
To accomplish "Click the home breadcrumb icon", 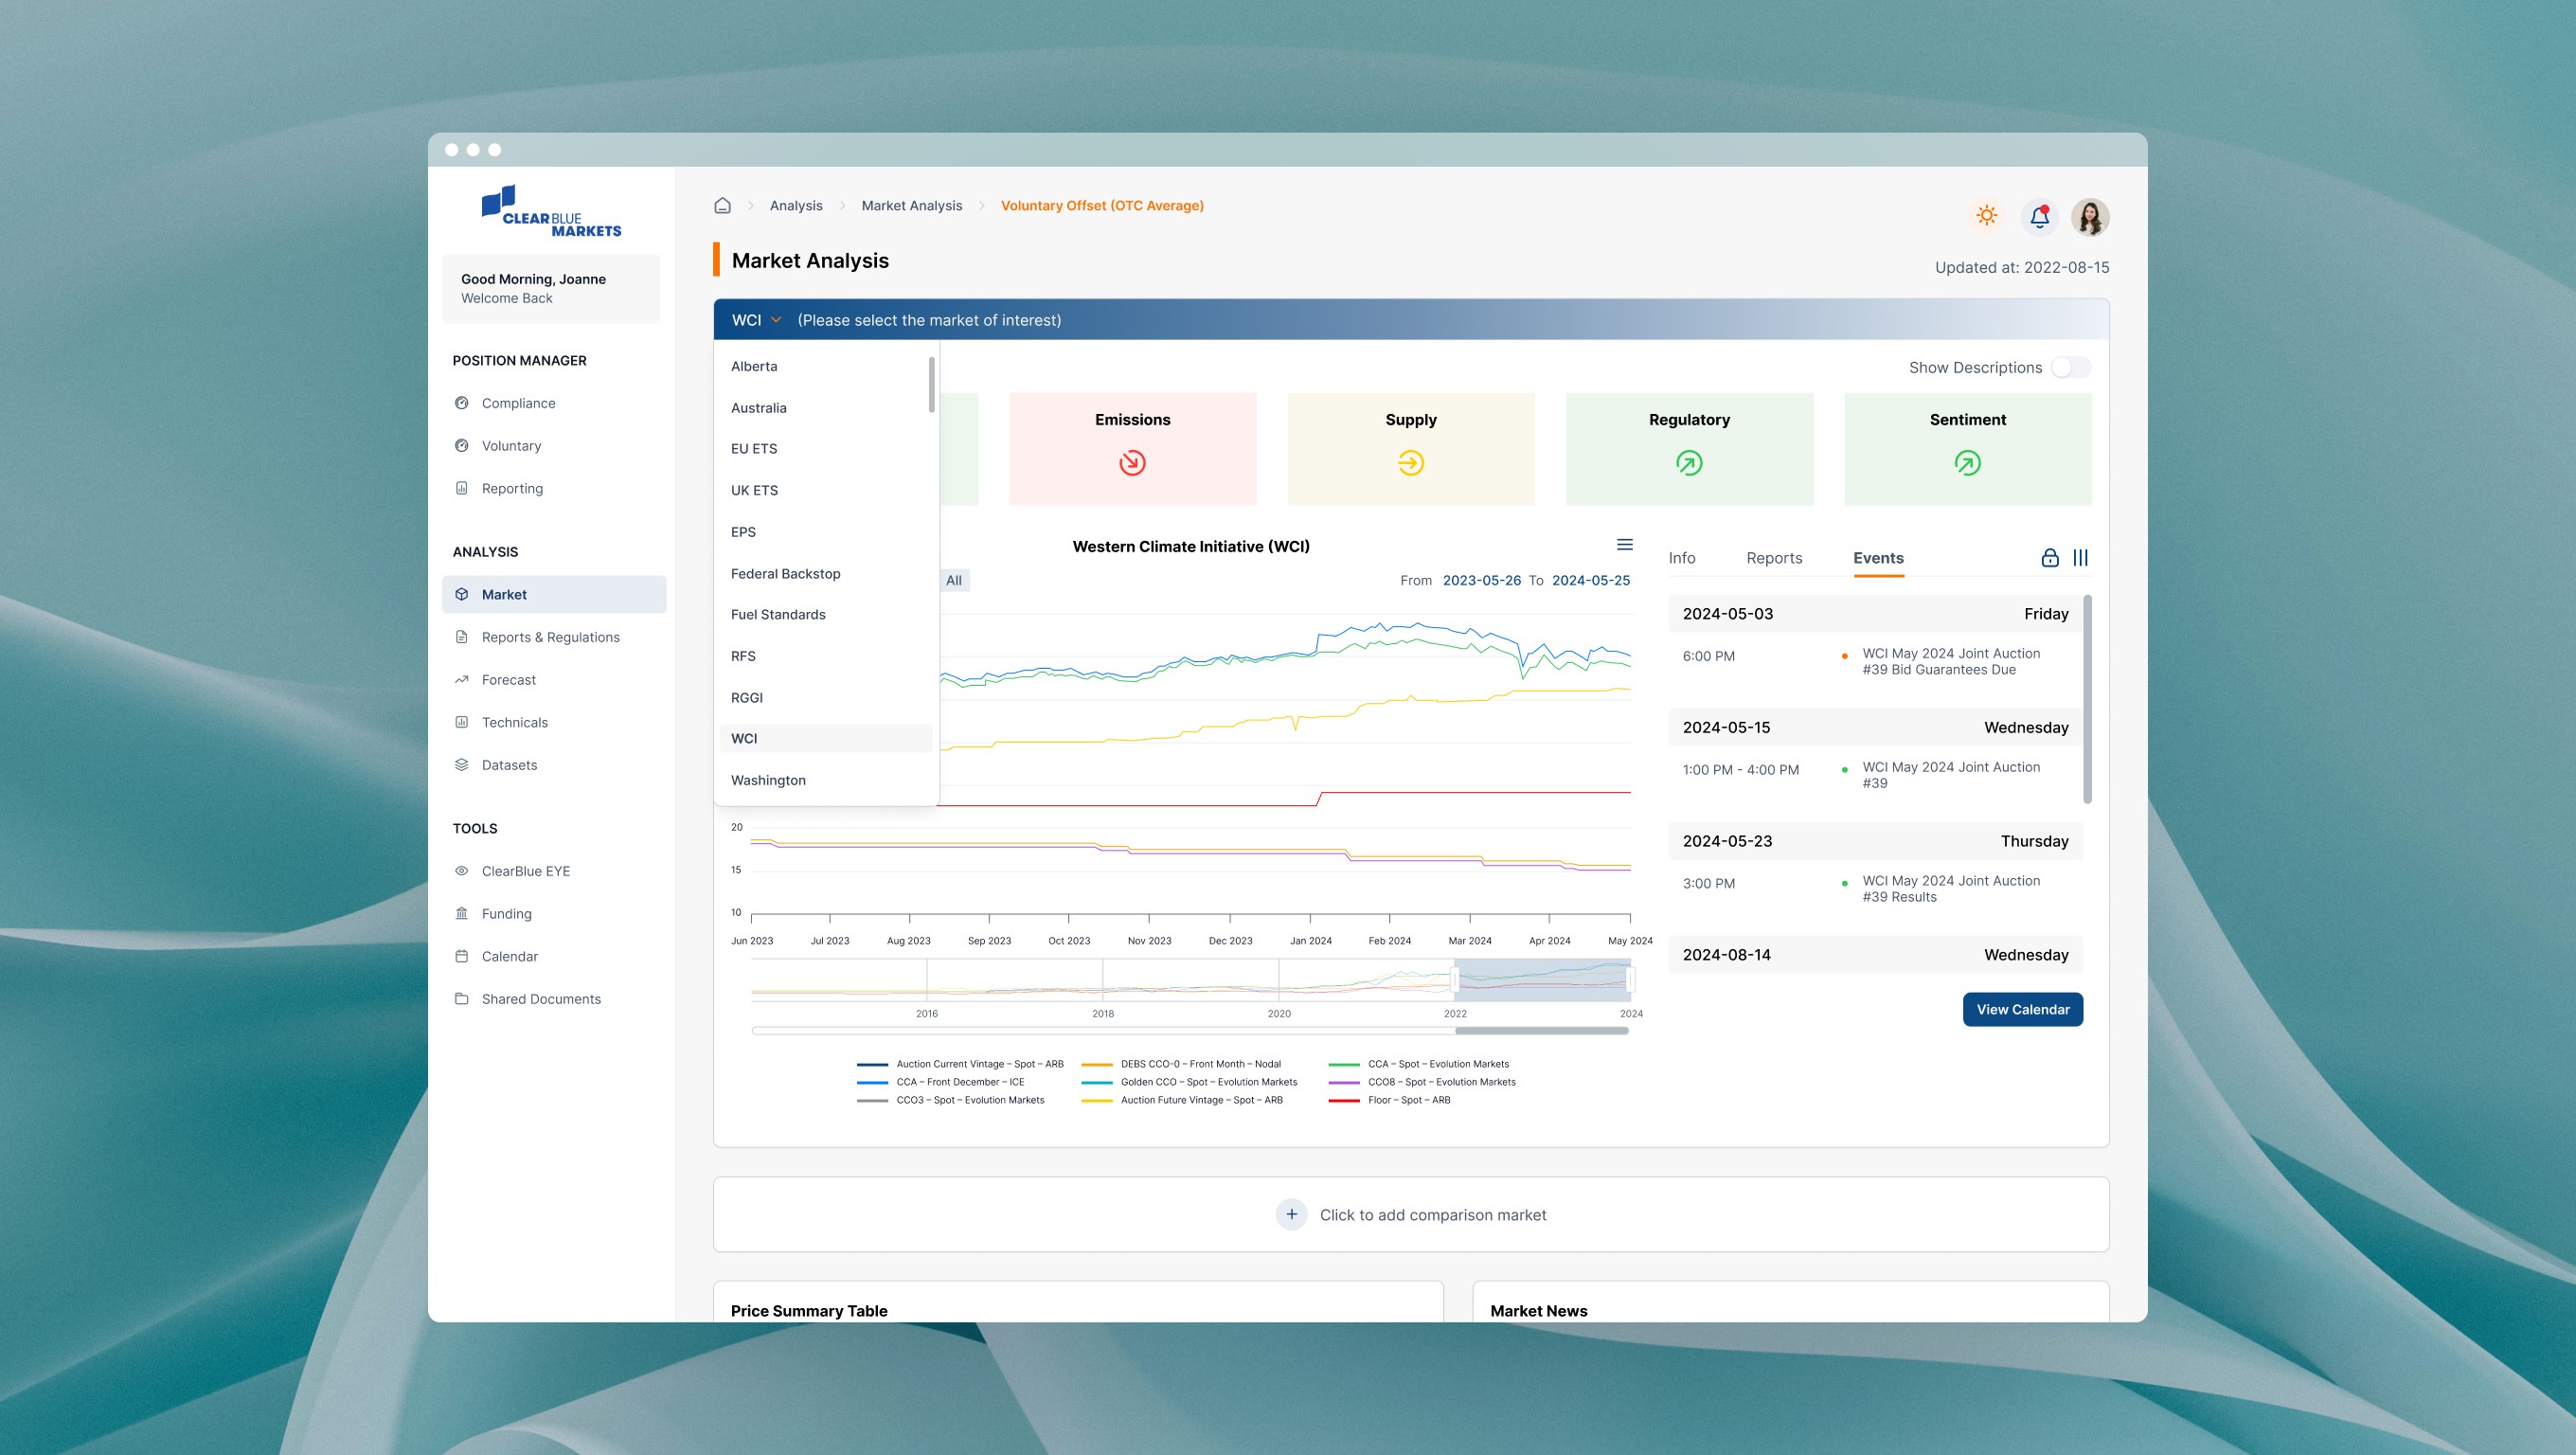I will tap(722, 206).
